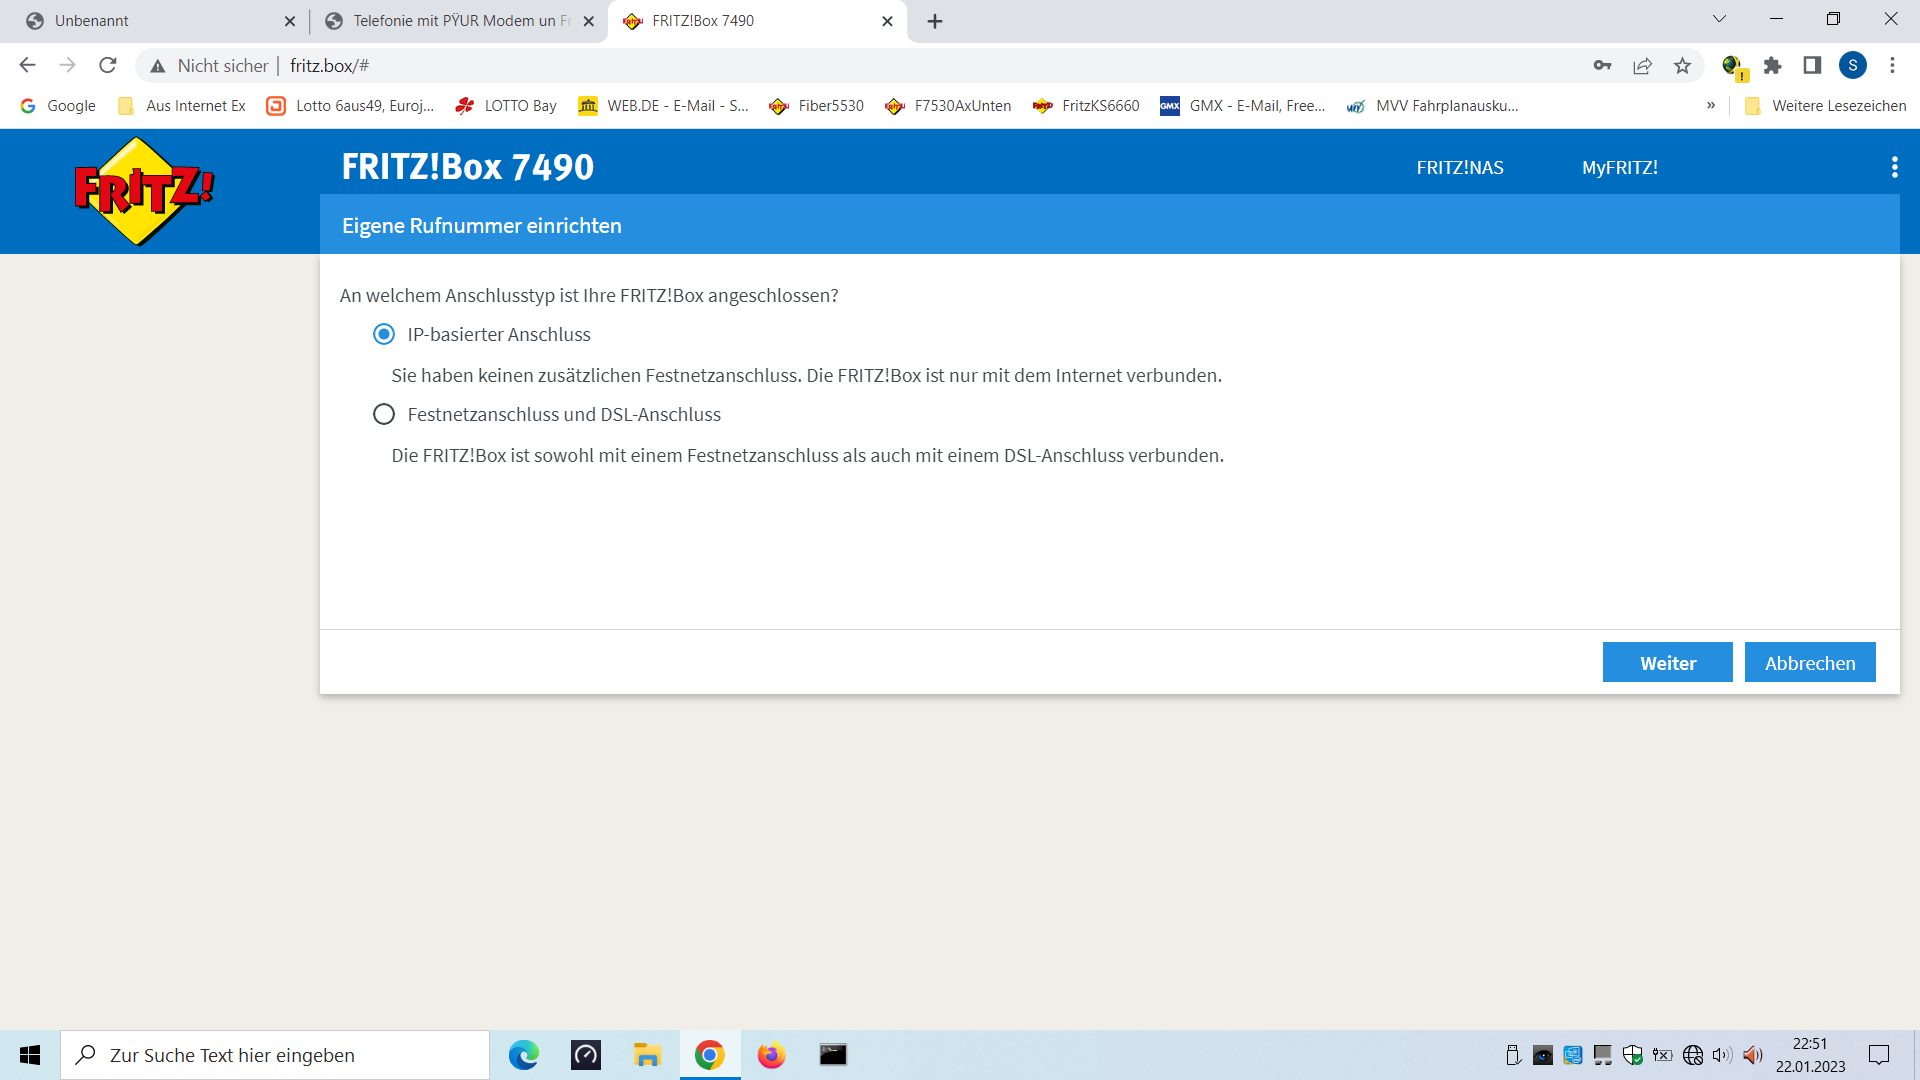Bookmark page with star icon
The height and width of the screenshot is (1080, 1920).
(1682, 66)
